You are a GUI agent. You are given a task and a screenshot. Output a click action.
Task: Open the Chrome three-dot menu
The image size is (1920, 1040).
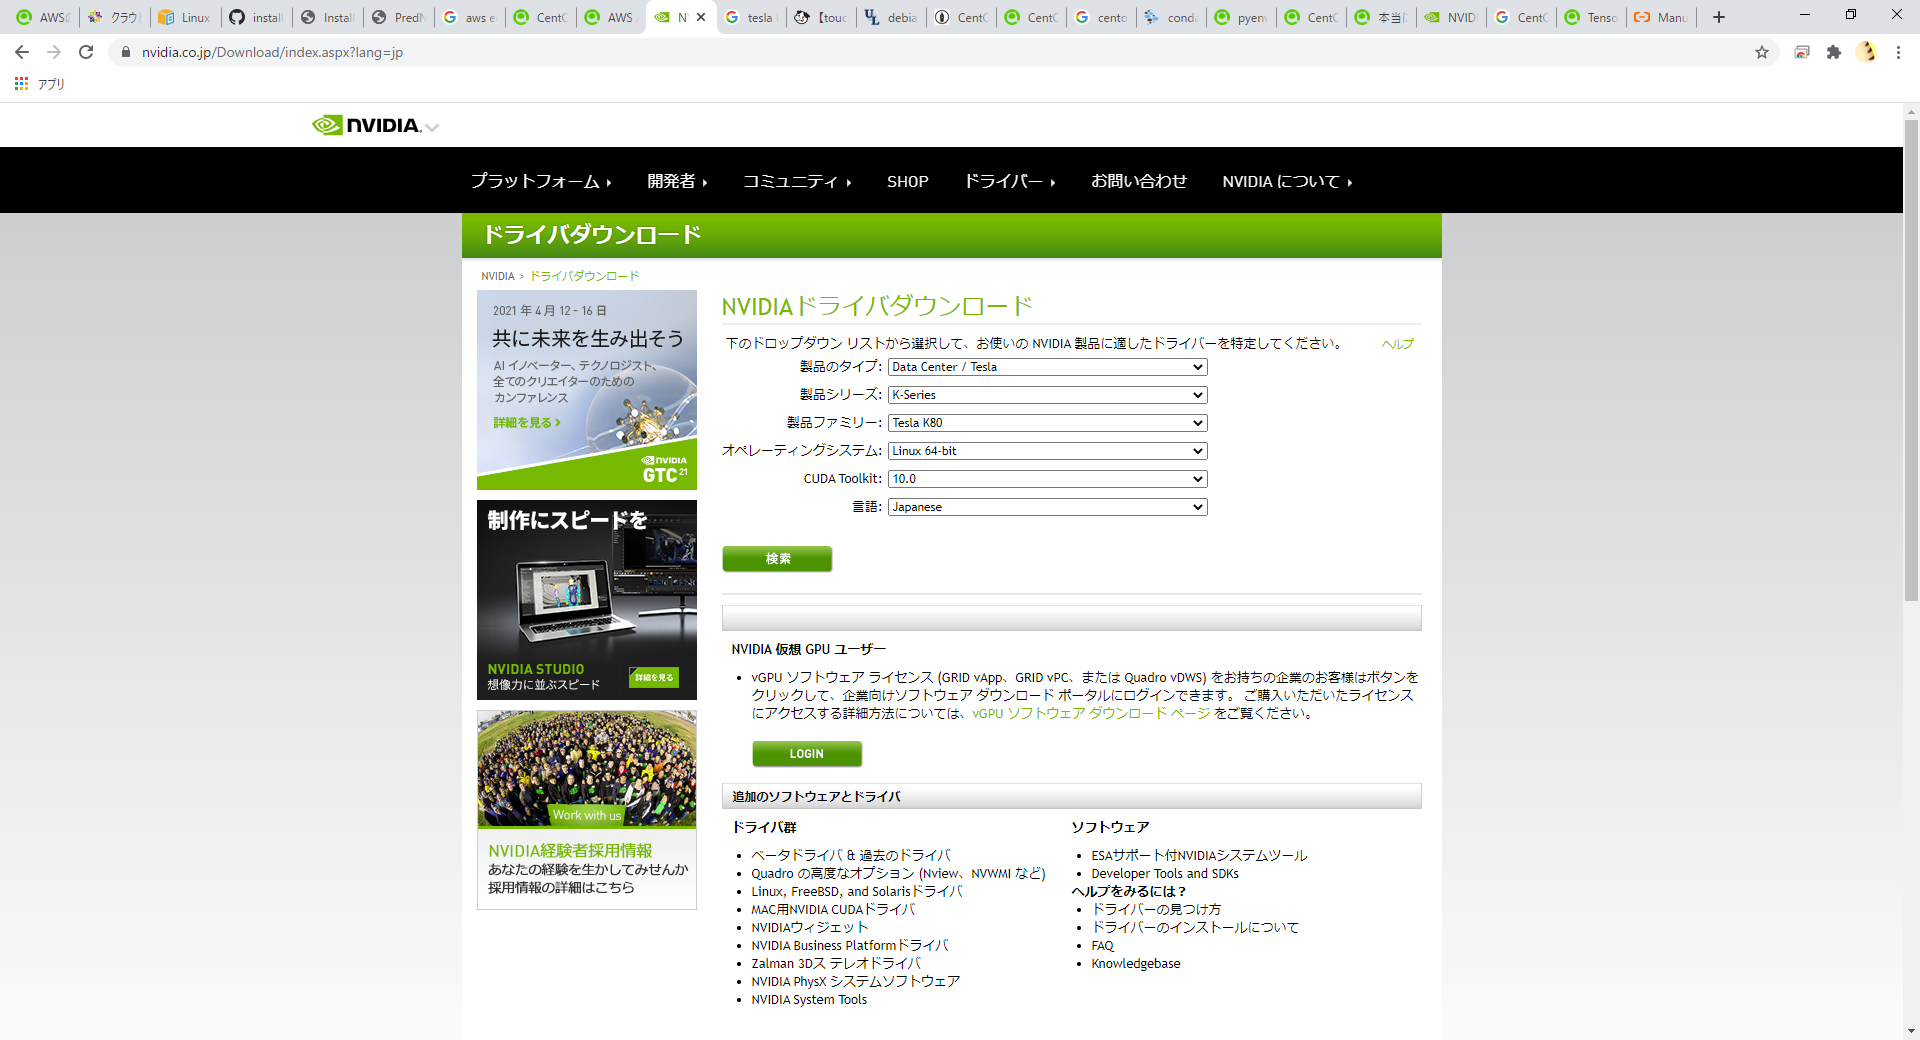[x=1898, y=52]
